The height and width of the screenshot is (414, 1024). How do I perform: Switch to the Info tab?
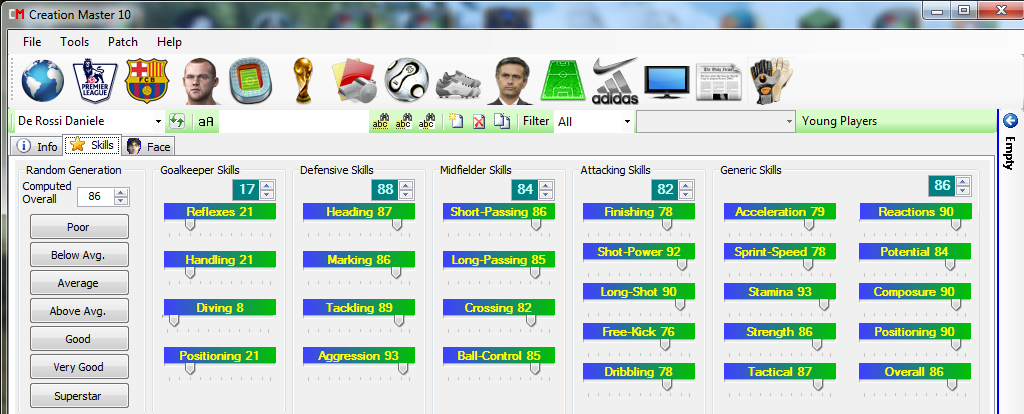point(38,146)
